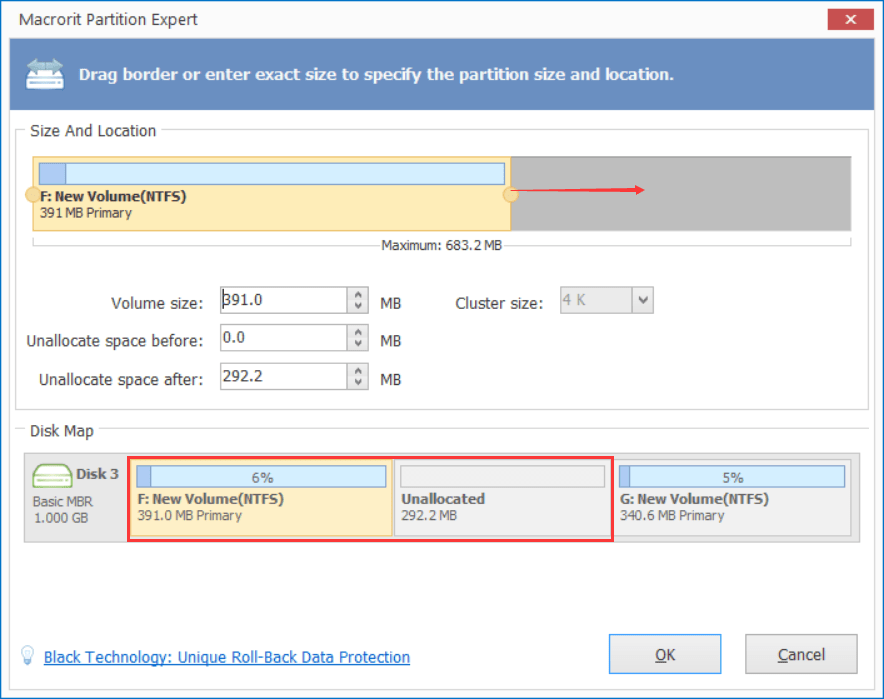Decrease Unallocate space after value
The height and width of the screenshot is (699, 884).
click(358, 382)
